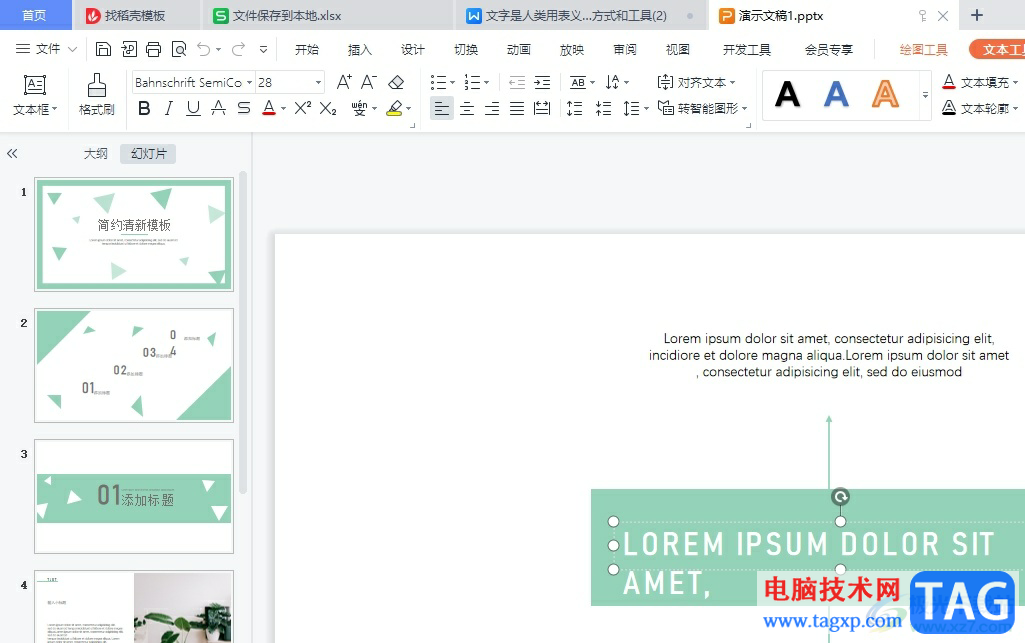Select slide 2 thumbnail
Screen dimensions: 1025x643
134,365
